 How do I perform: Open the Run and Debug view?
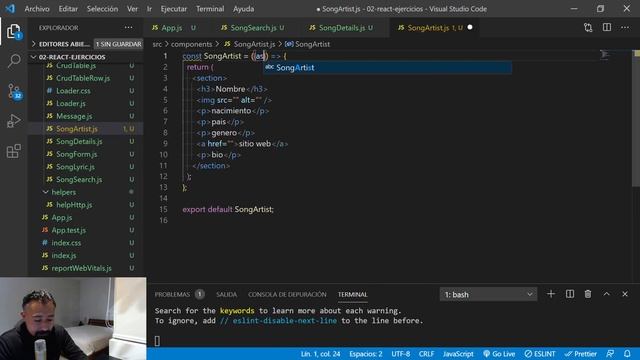coord(13,121)
